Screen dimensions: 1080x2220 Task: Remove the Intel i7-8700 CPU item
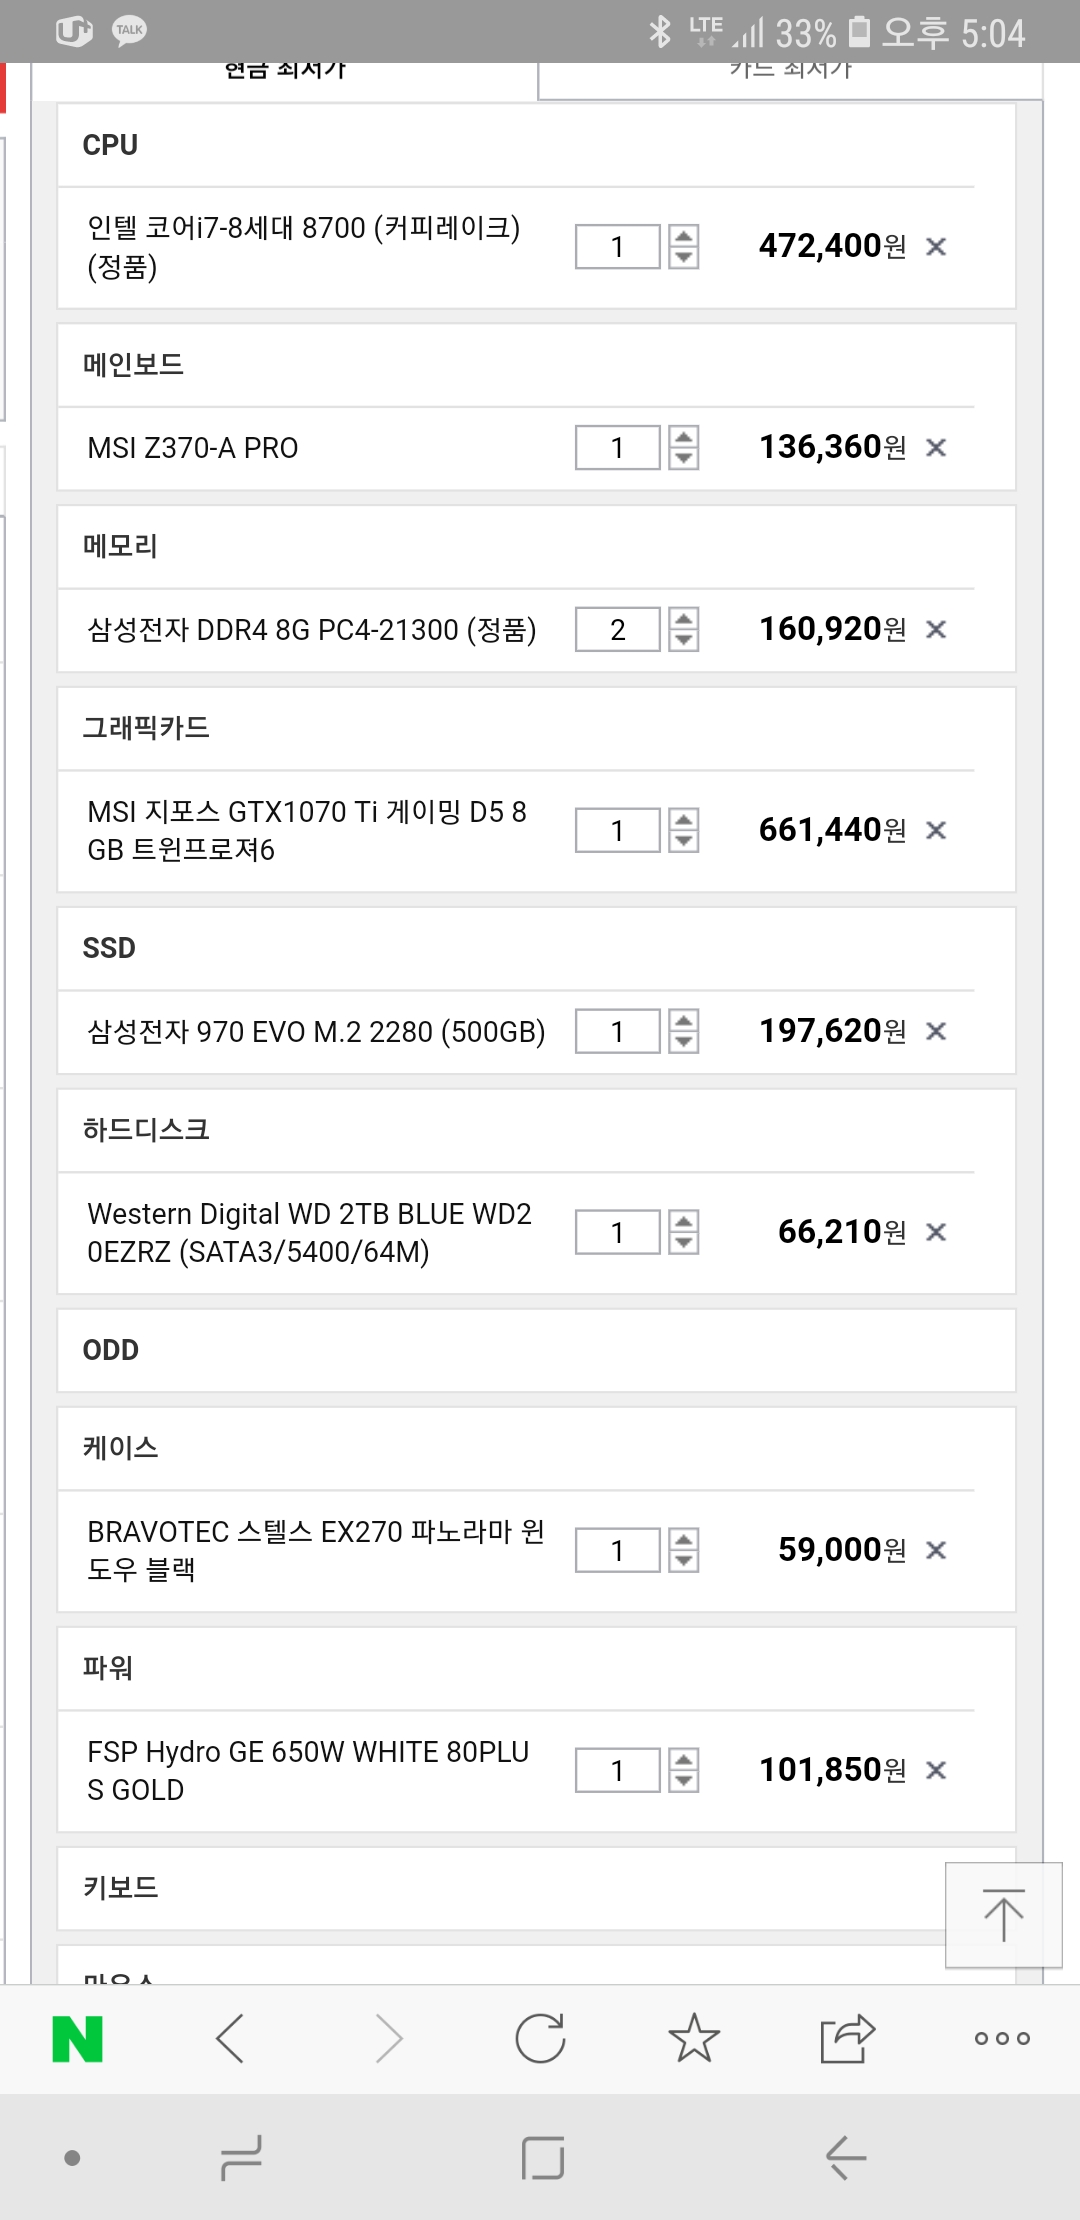point(936,247)
